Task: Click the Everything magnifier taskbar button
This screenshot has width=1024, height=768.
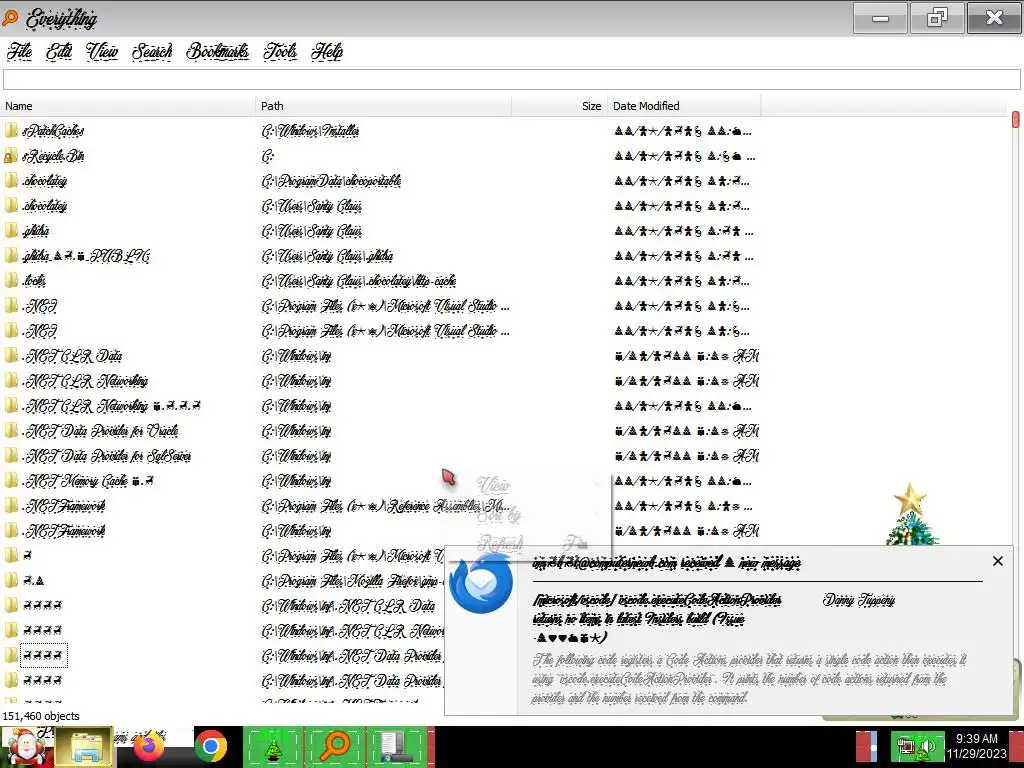Action: tap(335, 747)
